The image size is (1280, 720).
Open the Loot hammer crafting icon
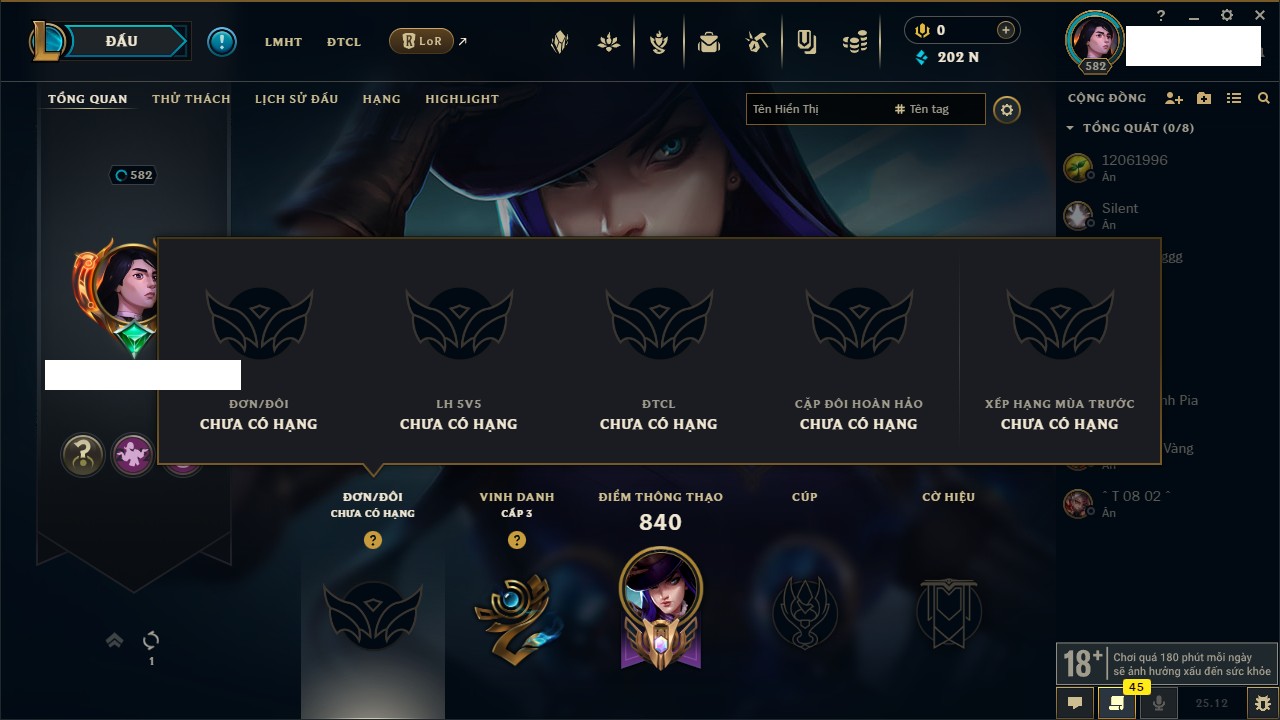point(757,42)
